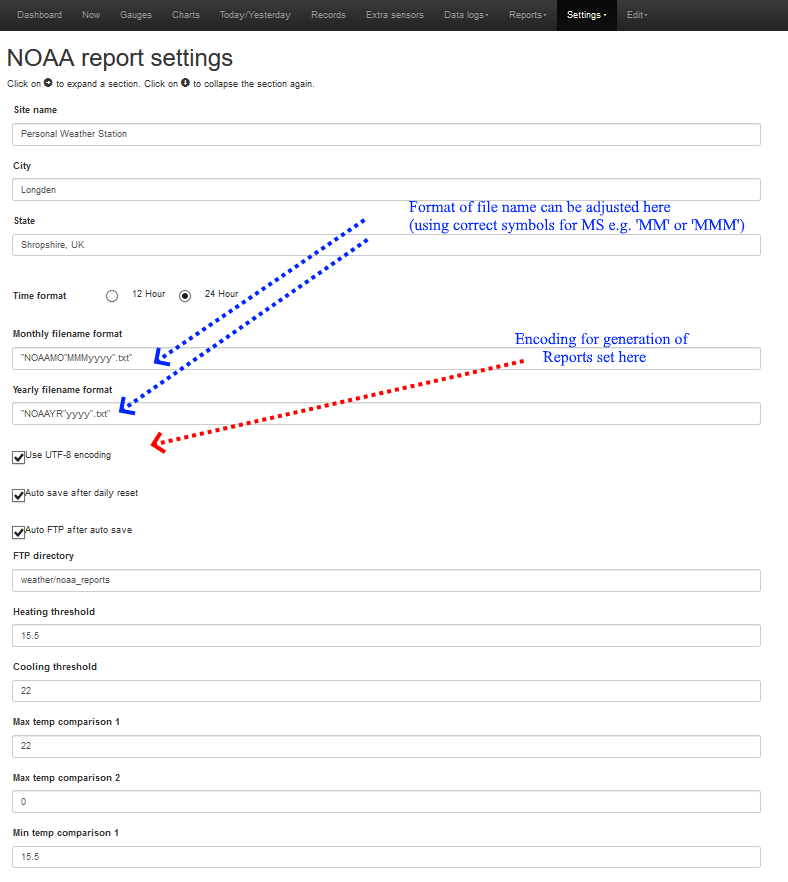Viewport: 788px width, 882px height.
Task: Click the expand arrow icon in the instructions
Action: [x=49, y=84]
